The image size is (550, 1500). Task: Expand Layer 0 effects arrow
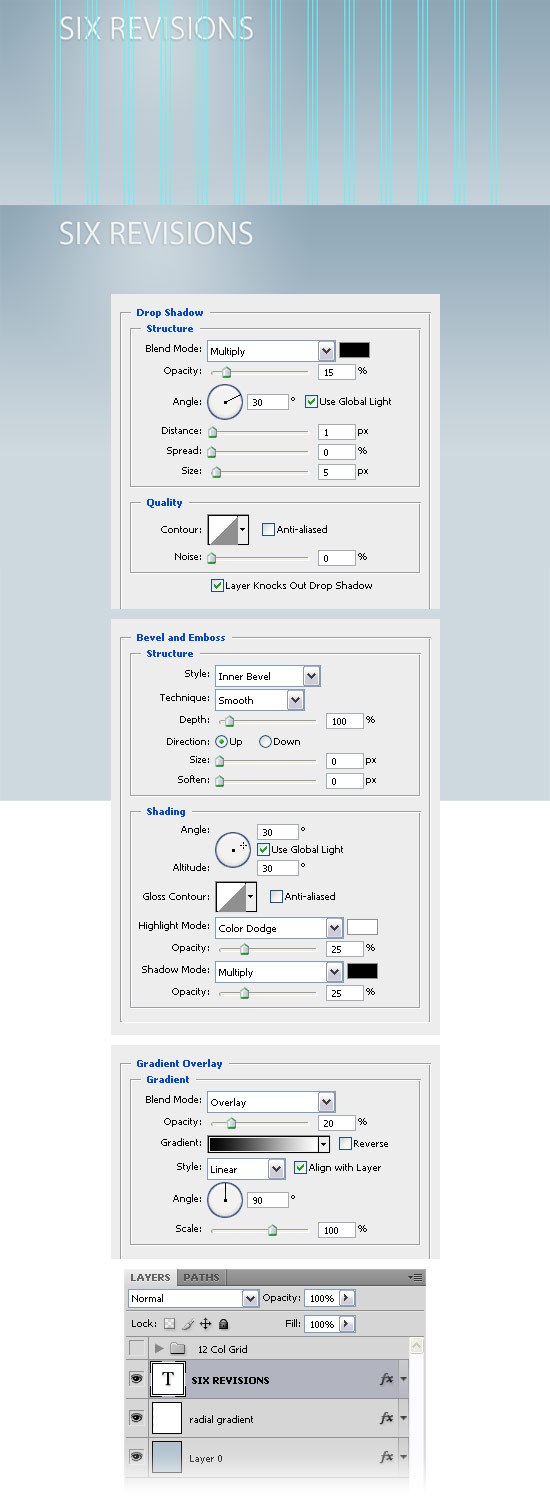(x=403, y=1457)
